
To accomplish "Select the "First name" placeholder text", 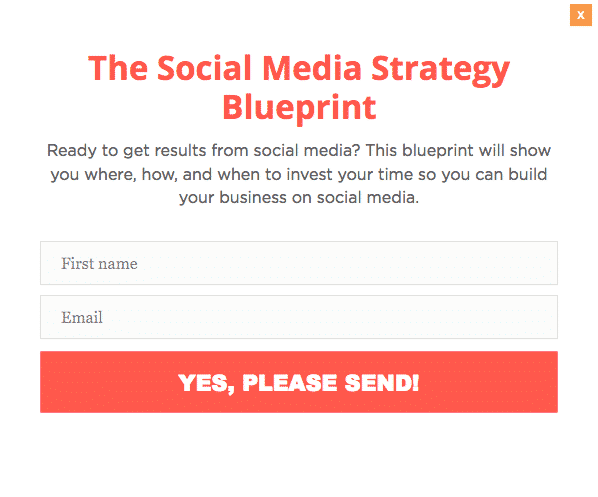I will [99, 263].
